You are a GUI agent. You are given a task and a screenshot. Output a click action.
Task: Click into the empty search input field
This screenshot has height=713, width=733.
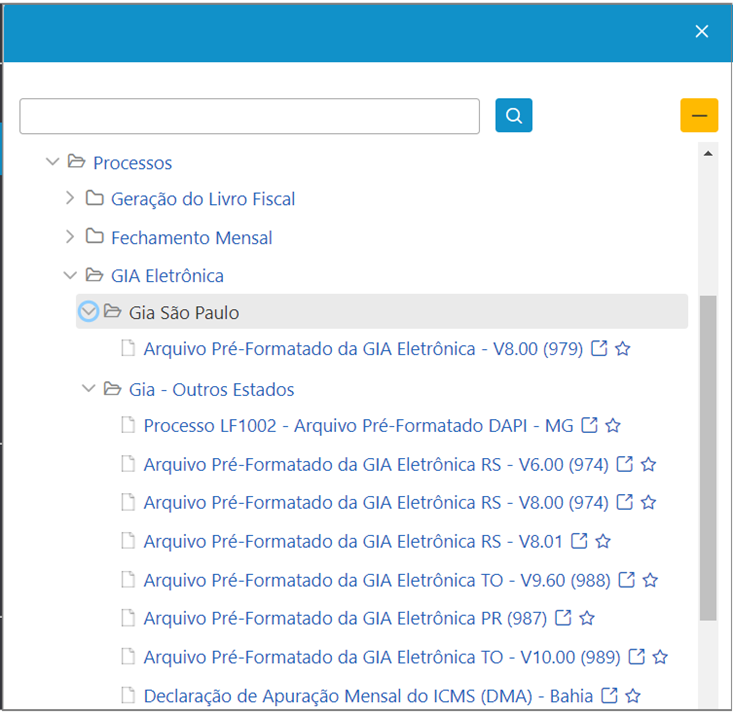click(x=249, y=116)
